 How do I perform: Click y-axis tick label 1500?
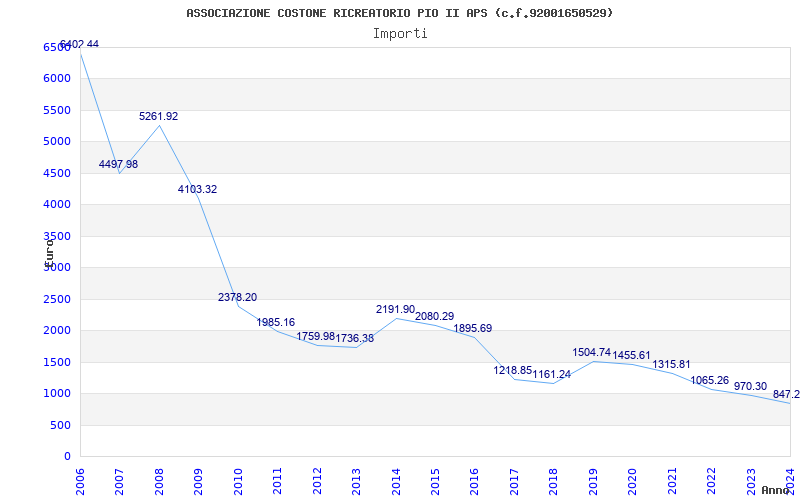click(57, 362)
